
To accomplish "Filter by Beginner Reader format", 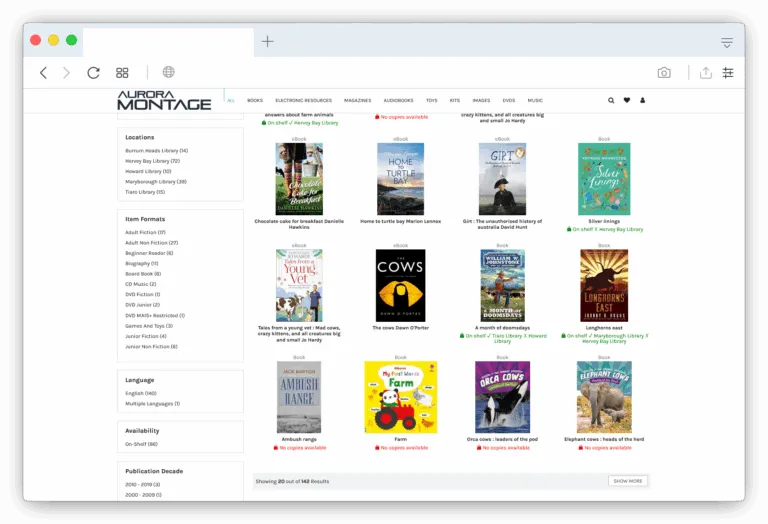I will 149,253.
